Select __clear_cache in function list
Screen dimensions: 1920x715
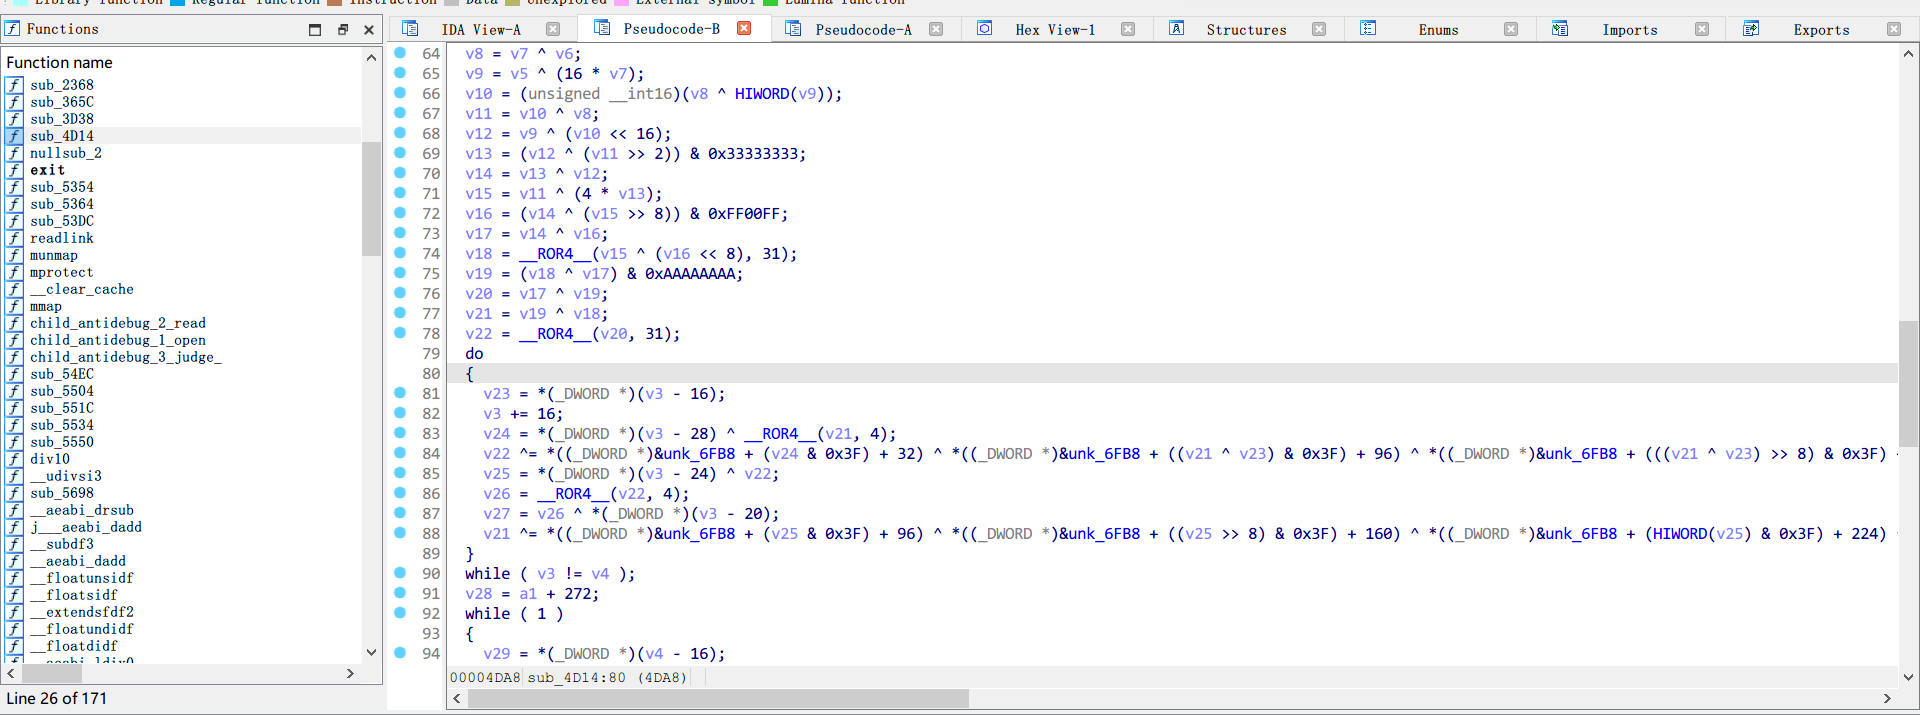pos(81,289)
